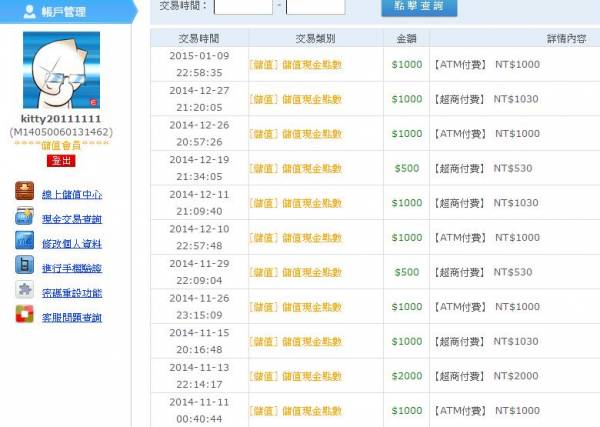Open the 線上儲值中心 link

pos(71,194)
